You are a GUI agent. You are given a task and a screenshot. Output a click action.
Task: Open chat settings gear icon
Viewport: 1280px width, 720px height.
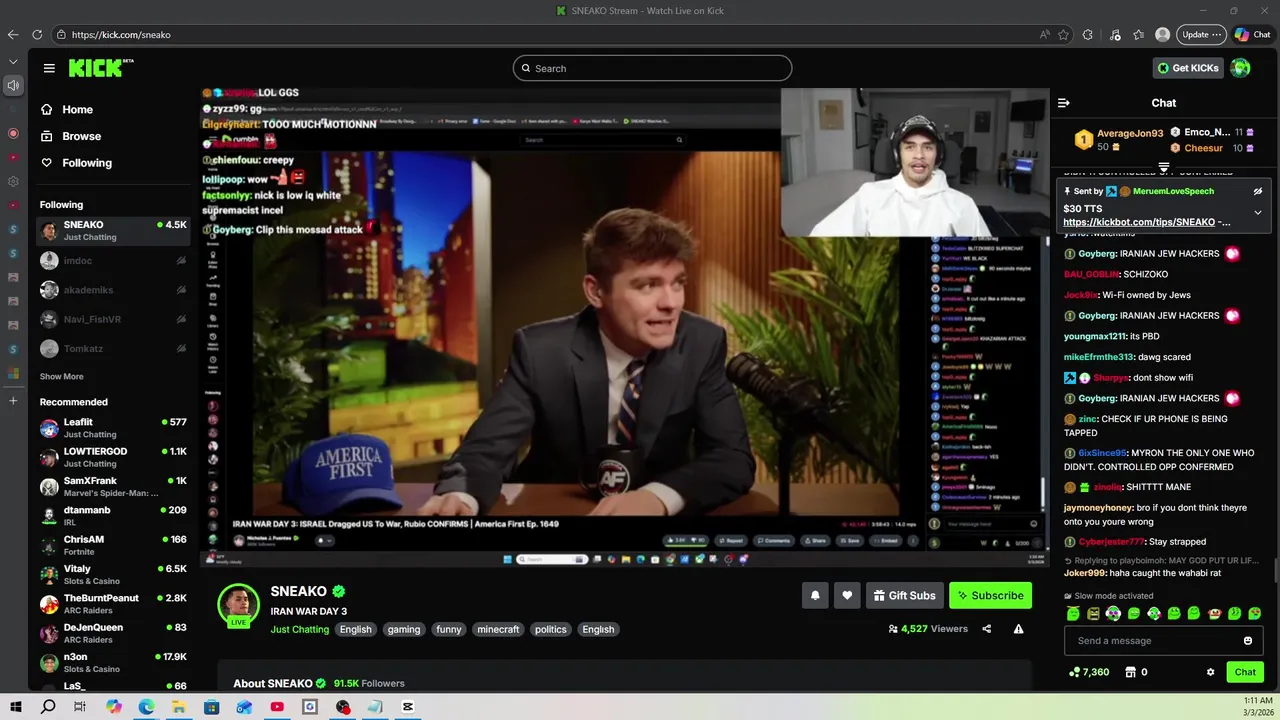click(1211, 672)
